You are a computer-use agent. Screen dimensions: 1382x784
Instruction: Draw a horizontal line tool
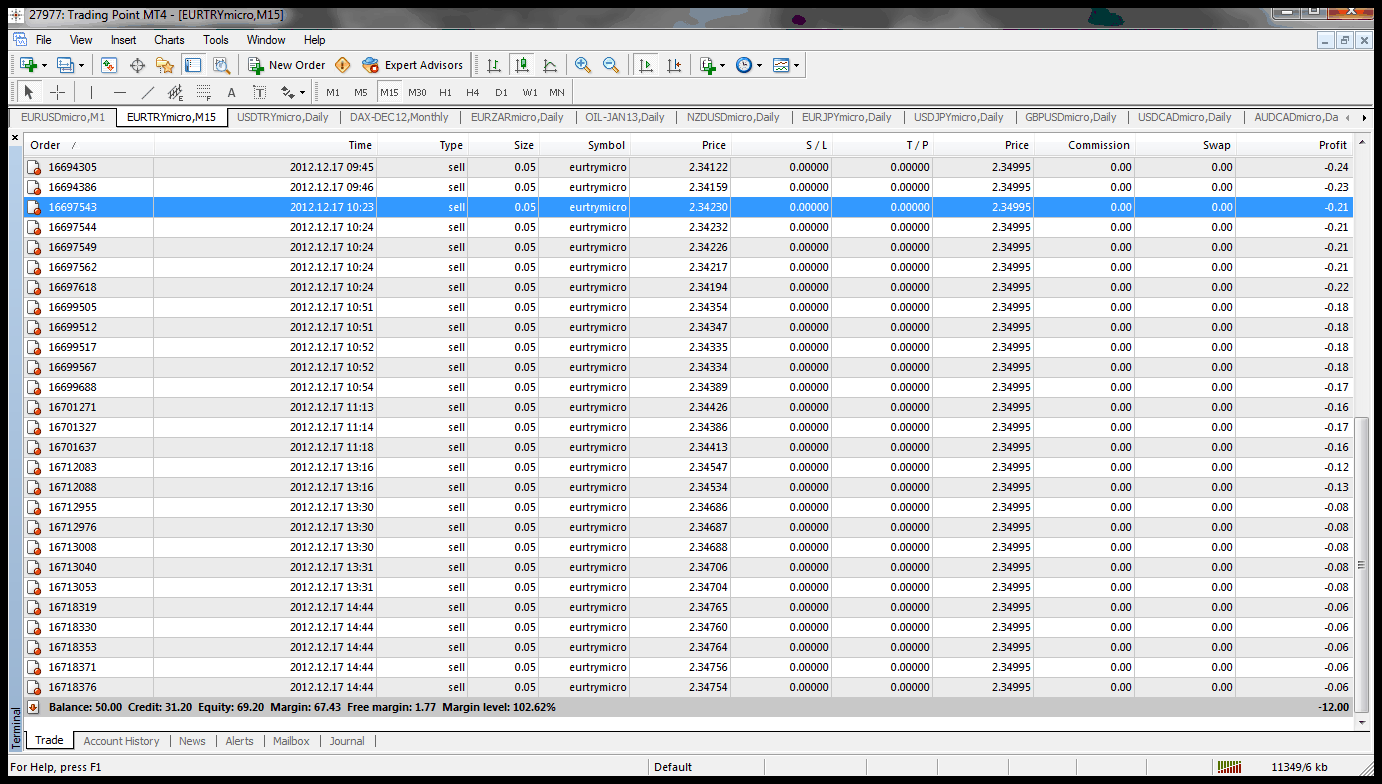[x=120, y=92]
